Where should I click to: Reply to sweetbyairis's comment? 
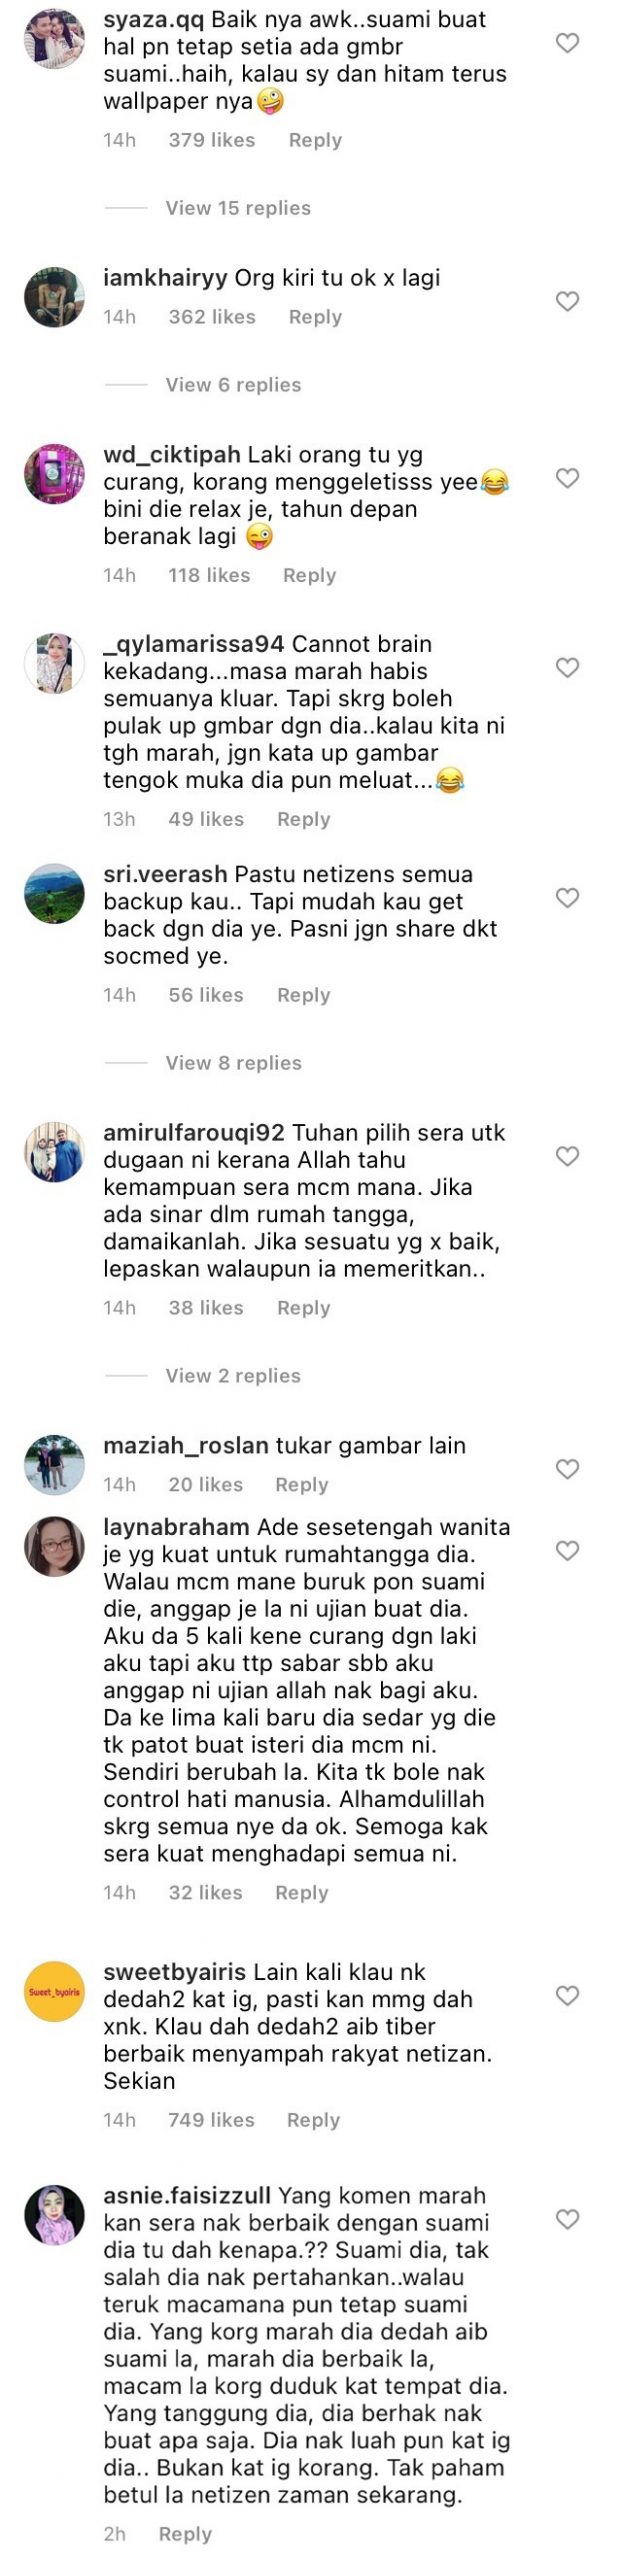(313, 2120)
